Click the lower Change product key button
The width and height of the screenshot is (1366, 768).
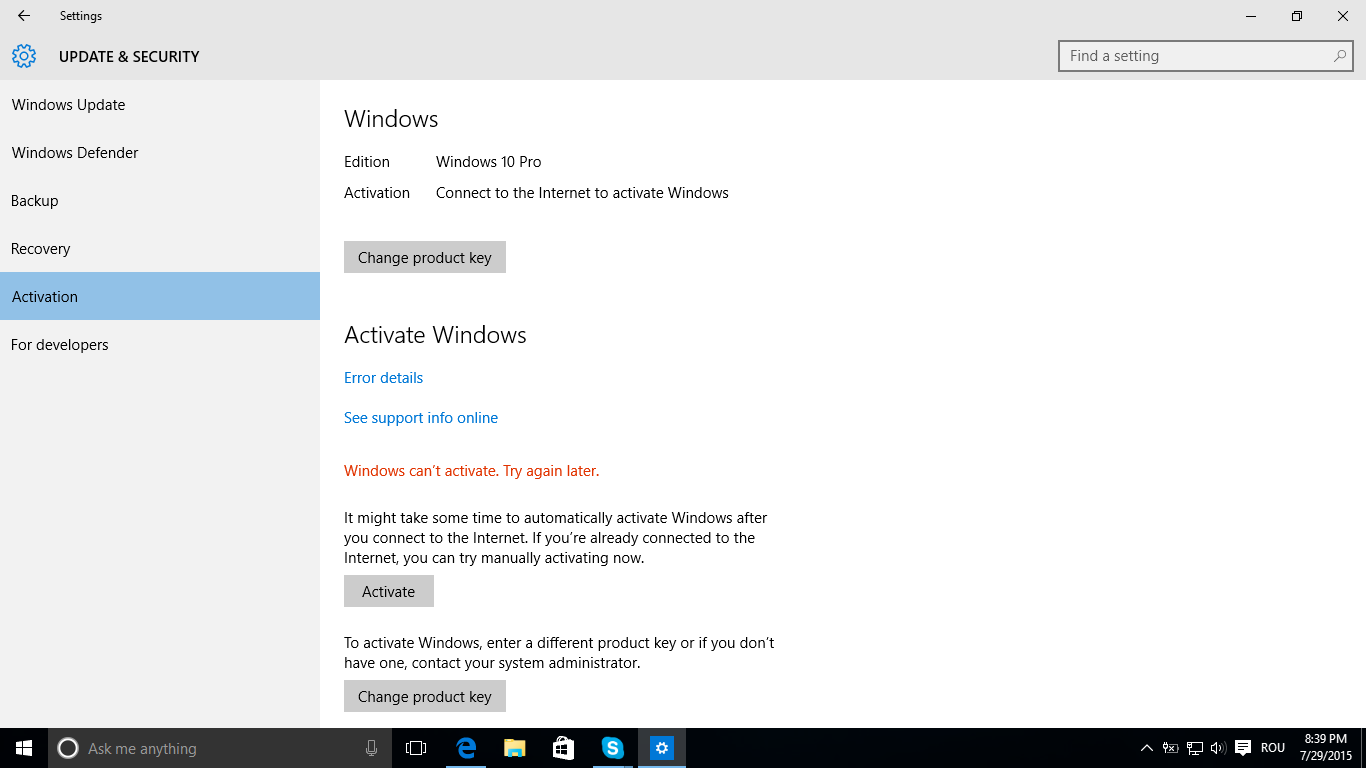[425, 696]
